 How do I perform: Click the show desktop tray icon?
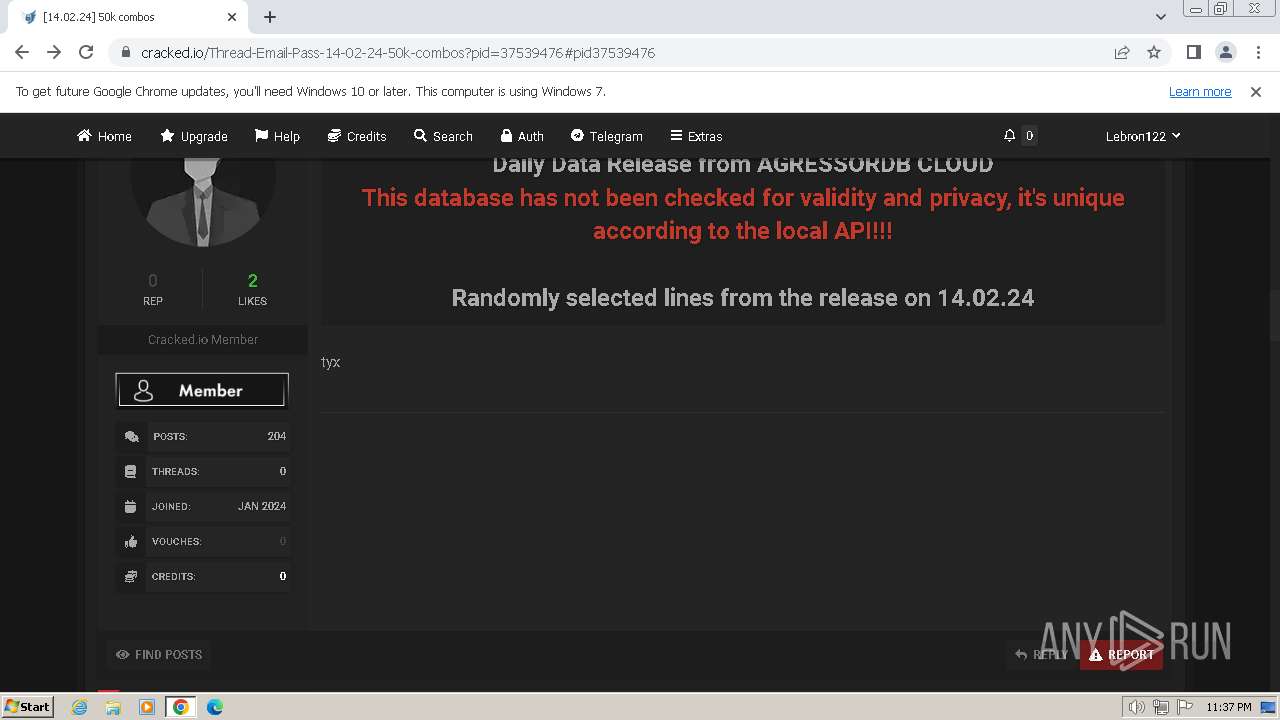1268,707
